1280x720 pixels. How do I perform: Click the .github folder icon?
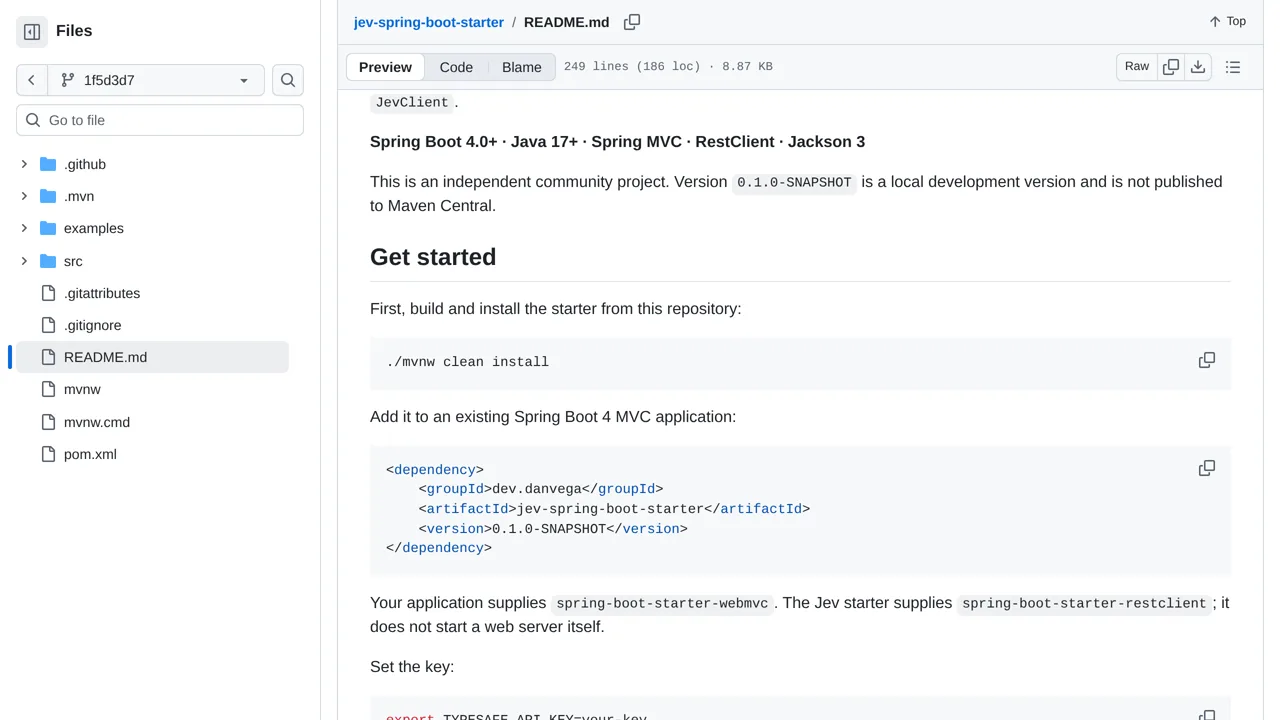click(x=48, y=164)
